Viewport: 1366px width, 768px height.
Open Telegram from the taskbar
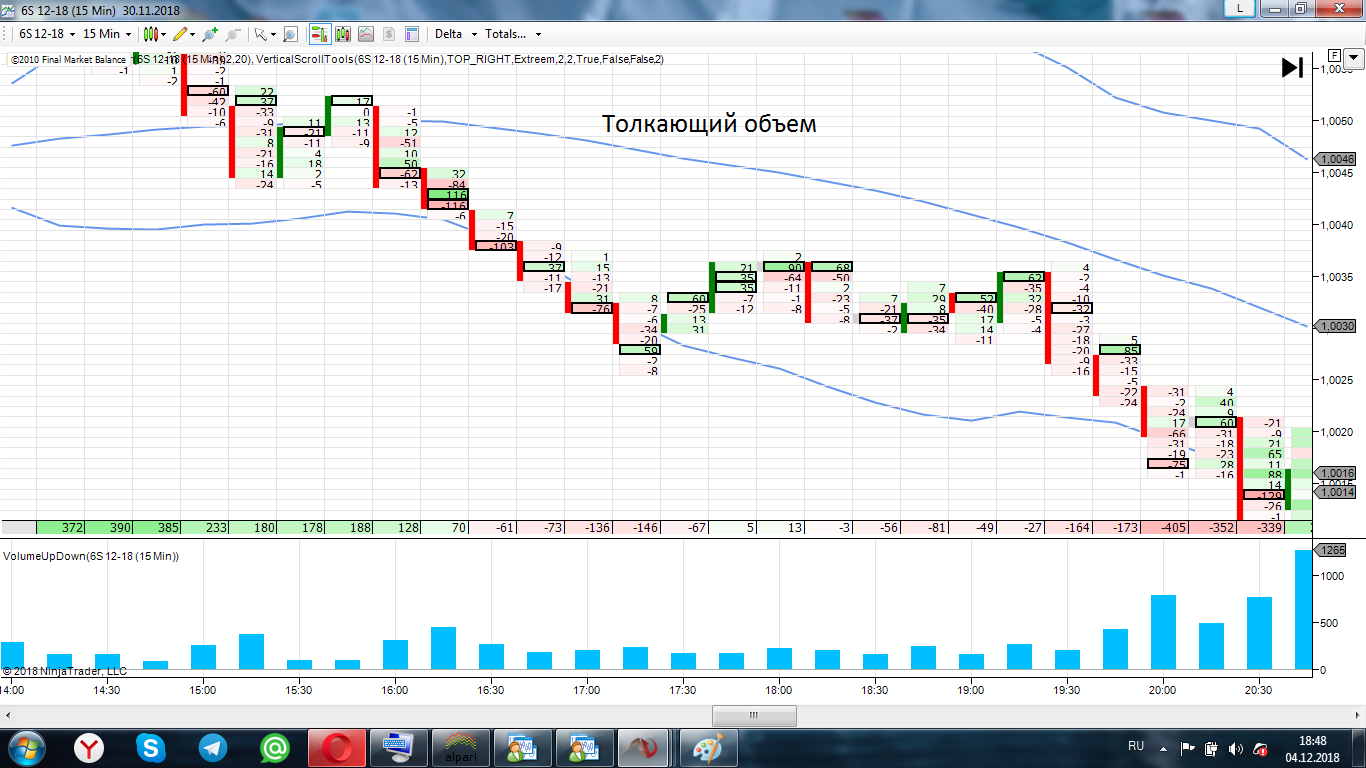coord(212,747)
